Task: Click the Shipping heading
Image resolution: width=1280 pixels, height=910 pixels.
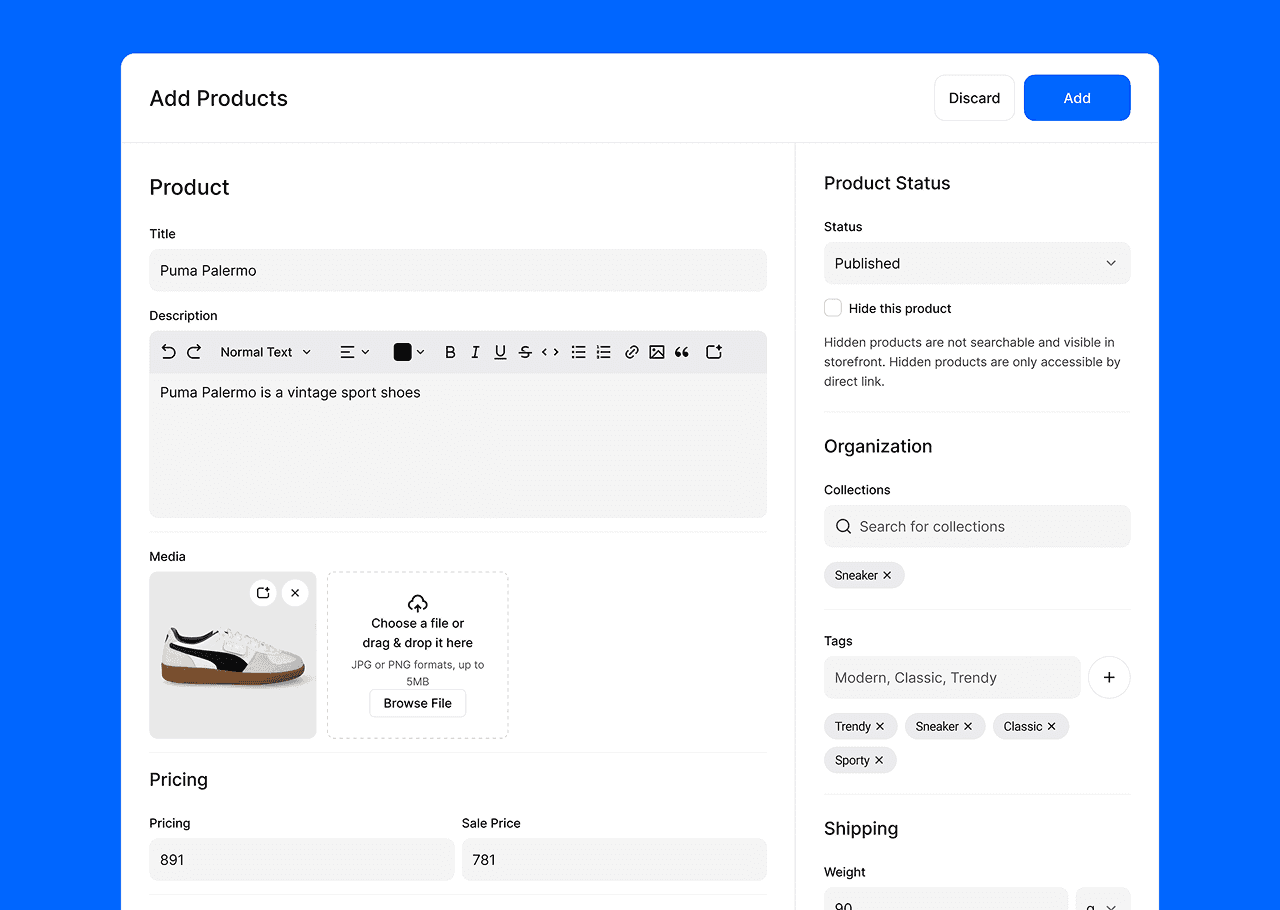Action: pos(861,828)
